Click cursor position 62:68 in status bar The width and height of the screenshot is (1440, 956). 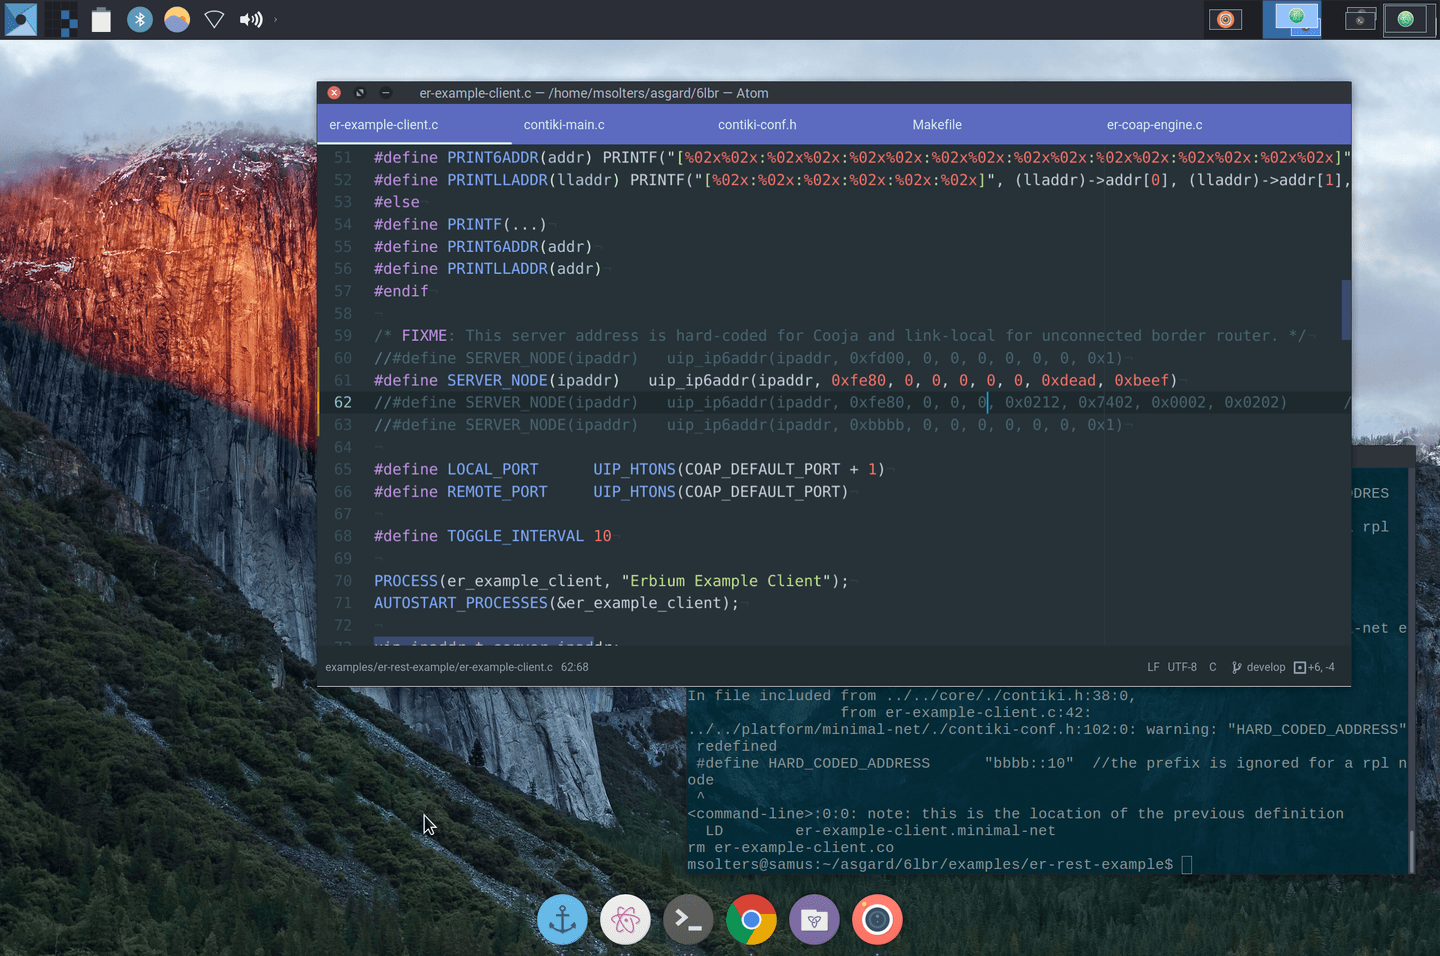575,667
